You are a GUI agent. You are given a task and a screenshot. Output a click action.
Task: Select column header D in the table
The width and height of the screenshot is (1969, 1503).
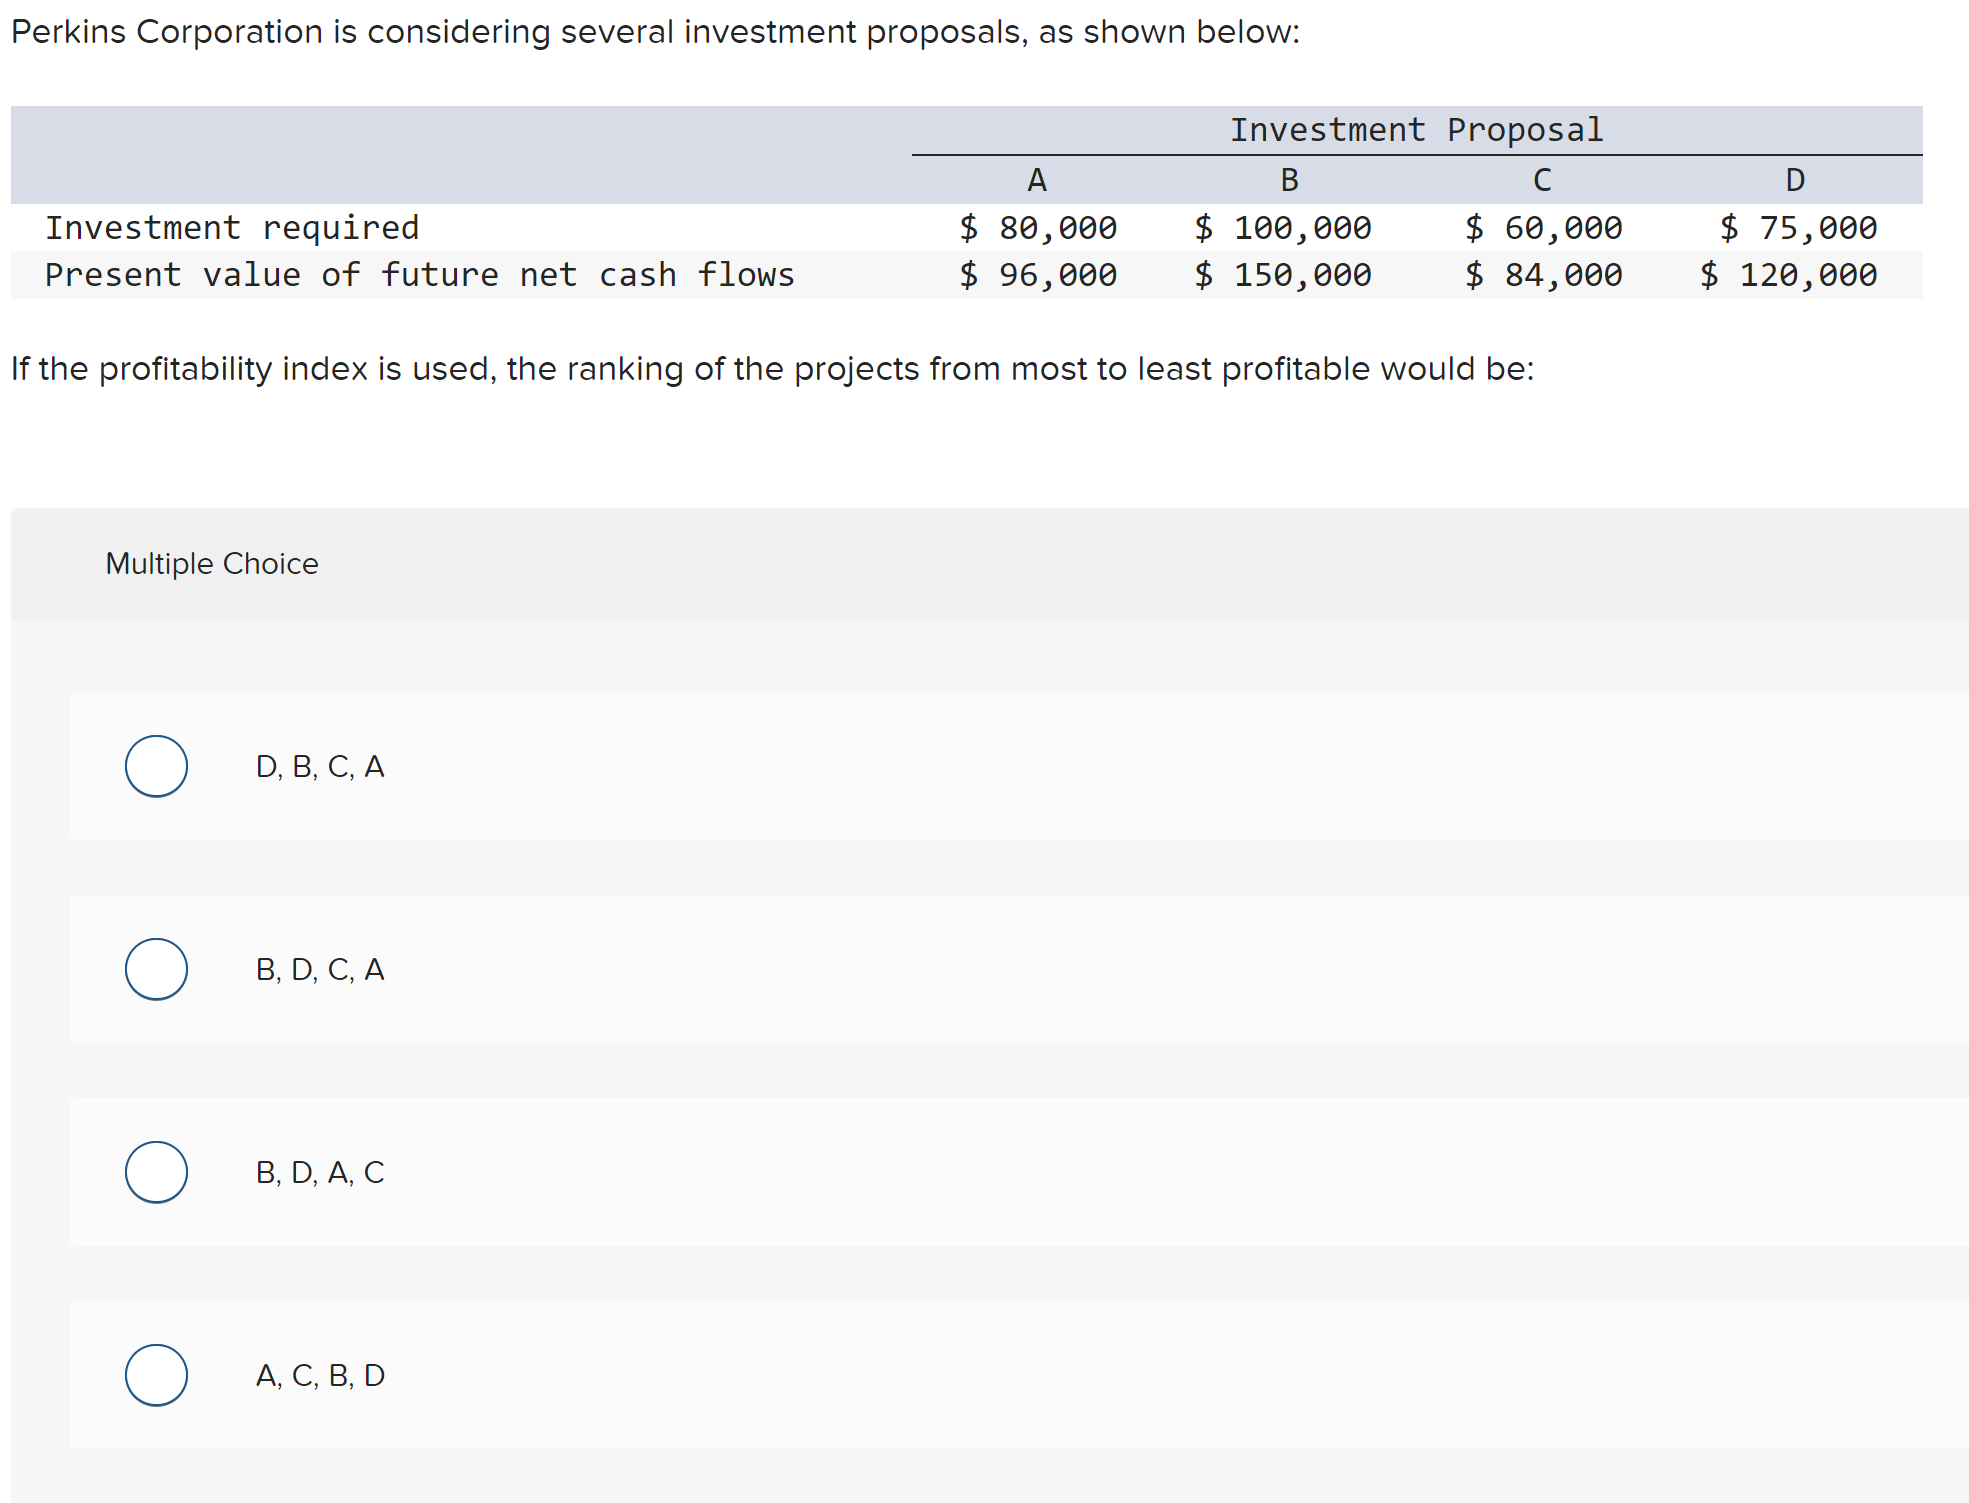click(1794, 180)
